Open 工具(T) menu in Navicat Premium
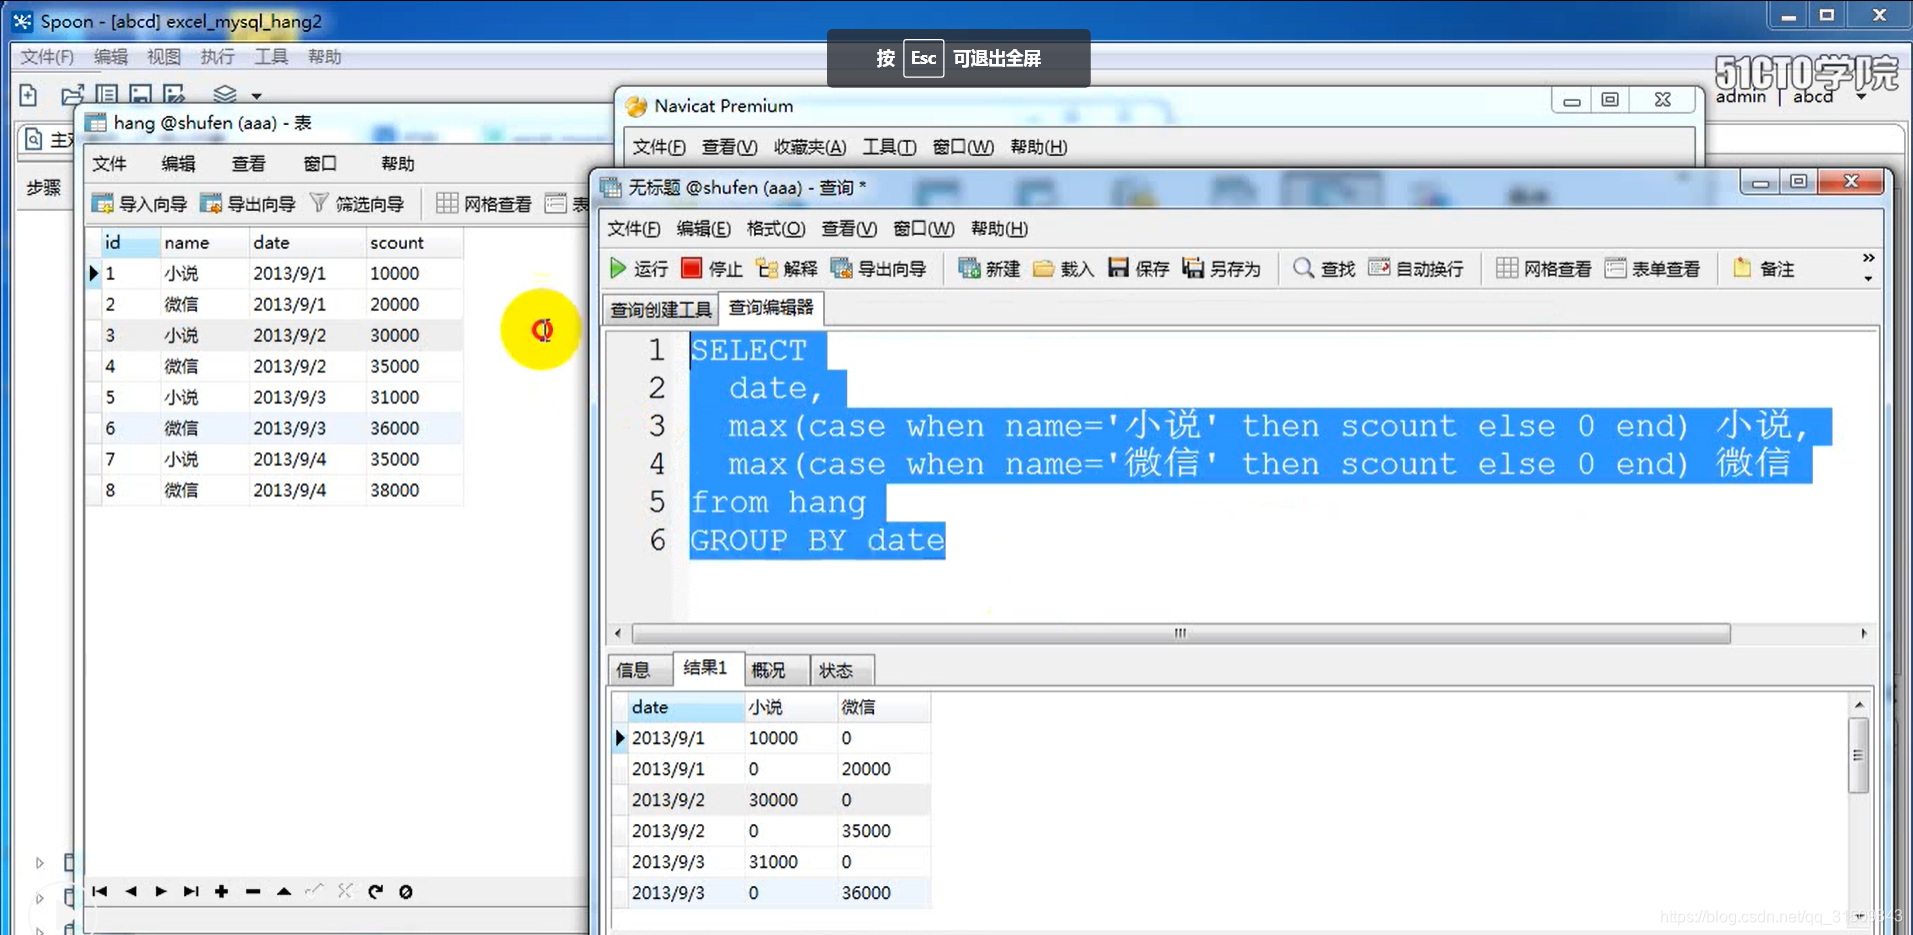Image resolution: width=1913 pixels, height=935 pixels. click(889, 147)
